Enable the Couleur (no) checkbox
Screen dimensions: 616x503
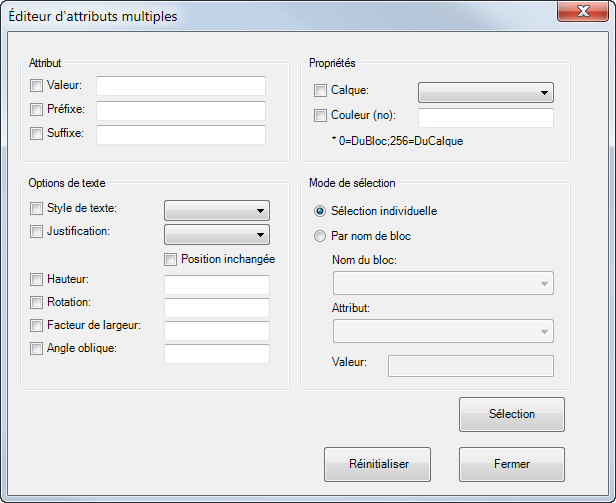point(320,116)
